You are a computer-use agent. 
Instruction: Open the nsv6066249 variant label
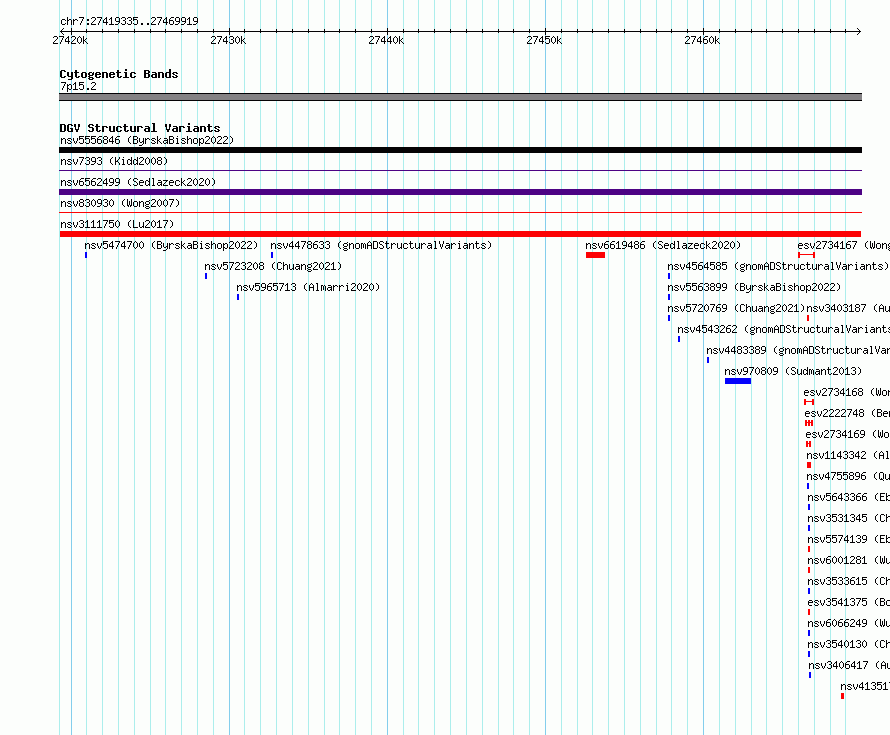point(849,623)
